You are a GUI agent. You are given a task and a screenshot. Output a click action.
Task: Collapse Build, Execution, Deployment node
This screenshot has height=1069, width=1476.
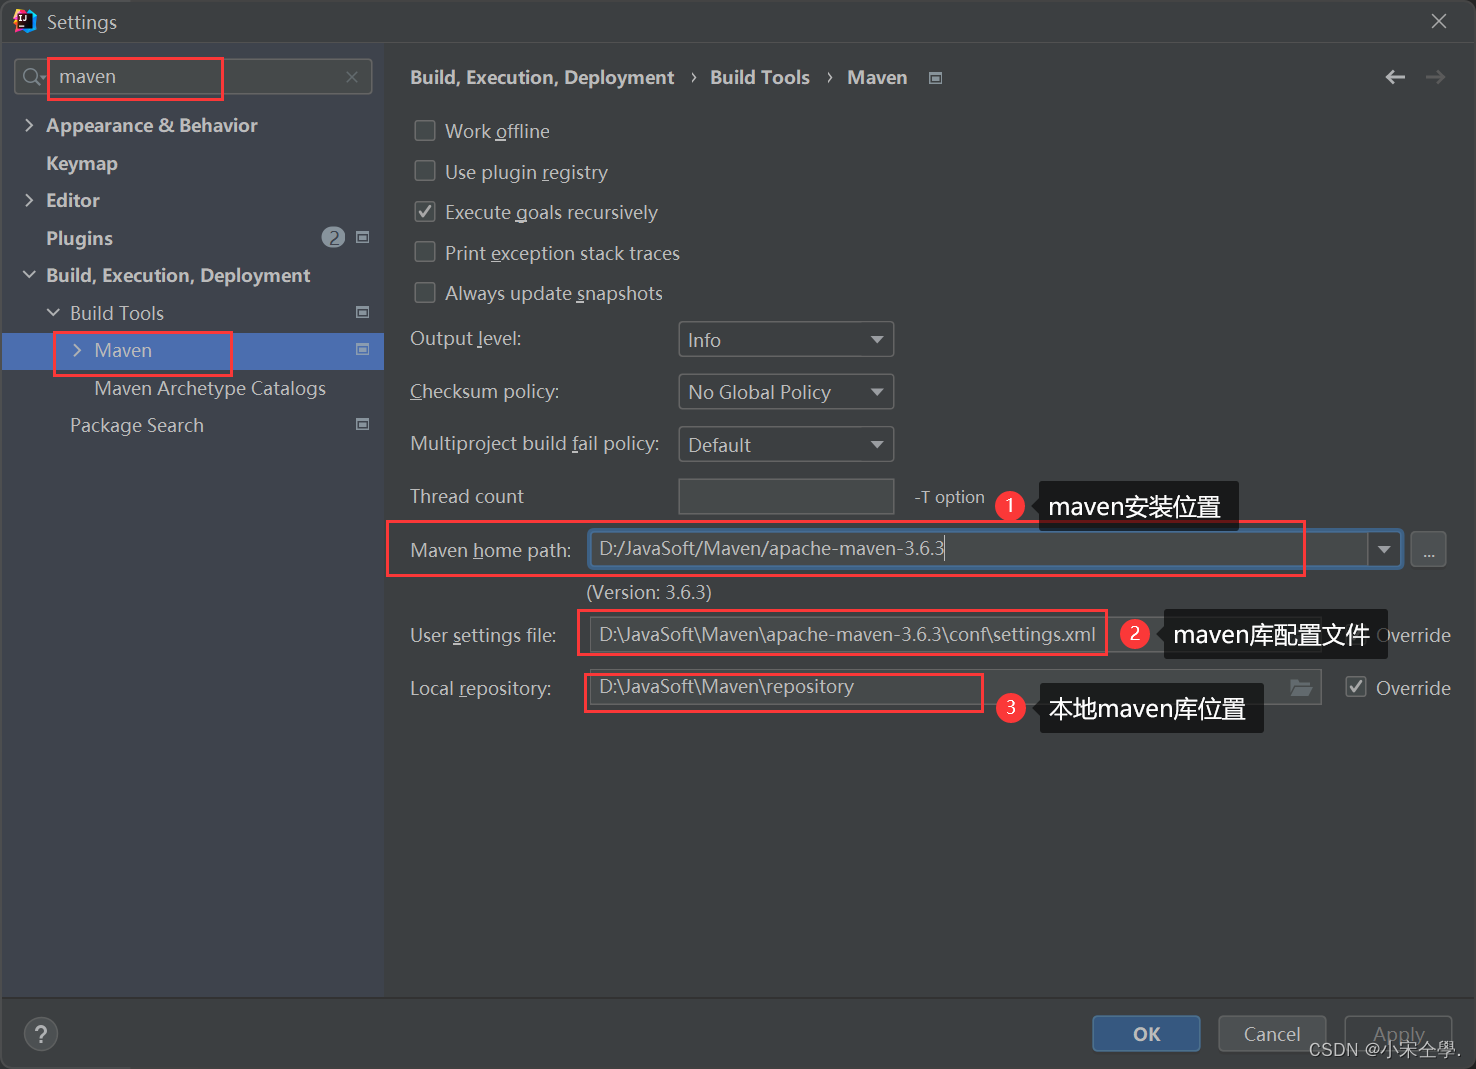(29, 275)
